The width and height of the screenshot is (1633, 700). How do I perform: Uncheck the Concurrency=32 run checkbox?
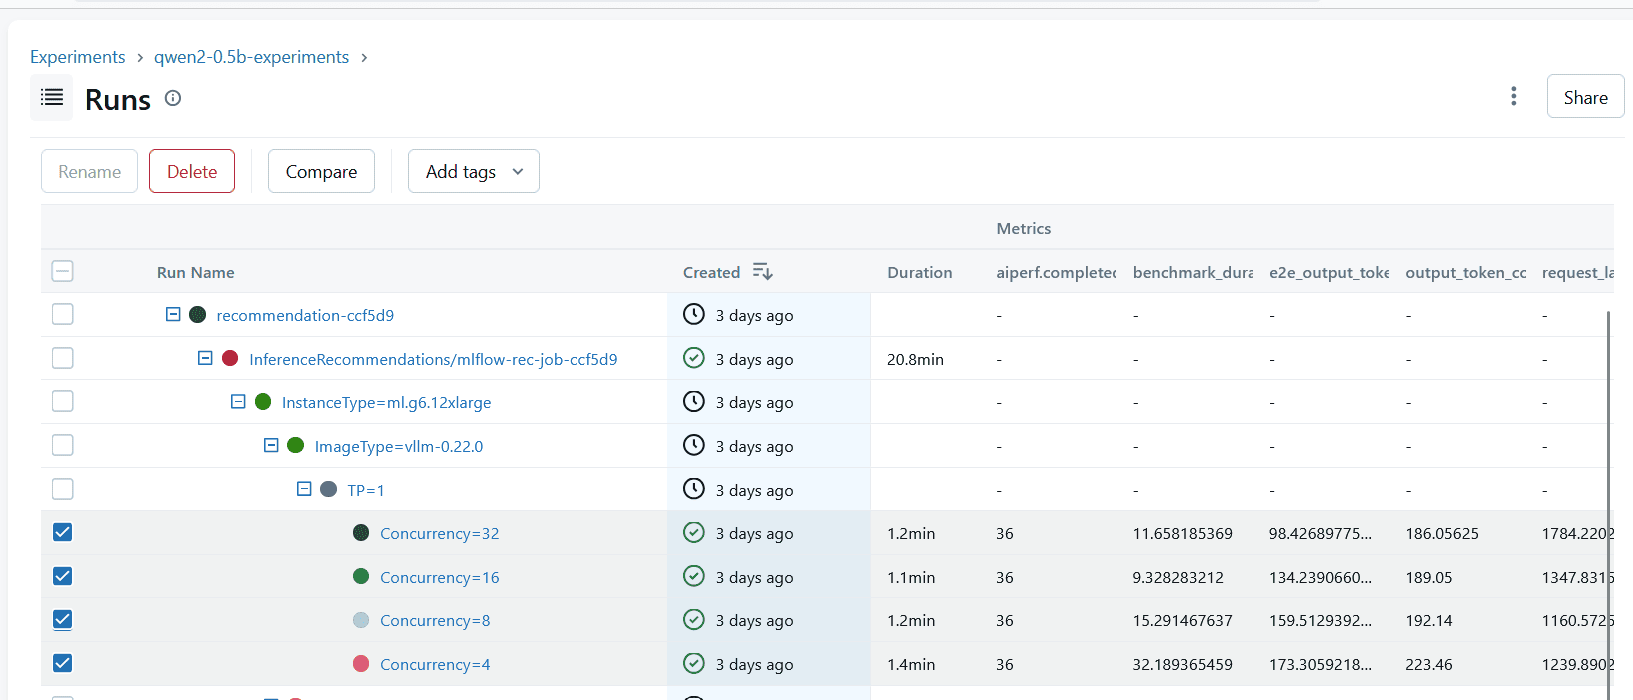point(62,532)
